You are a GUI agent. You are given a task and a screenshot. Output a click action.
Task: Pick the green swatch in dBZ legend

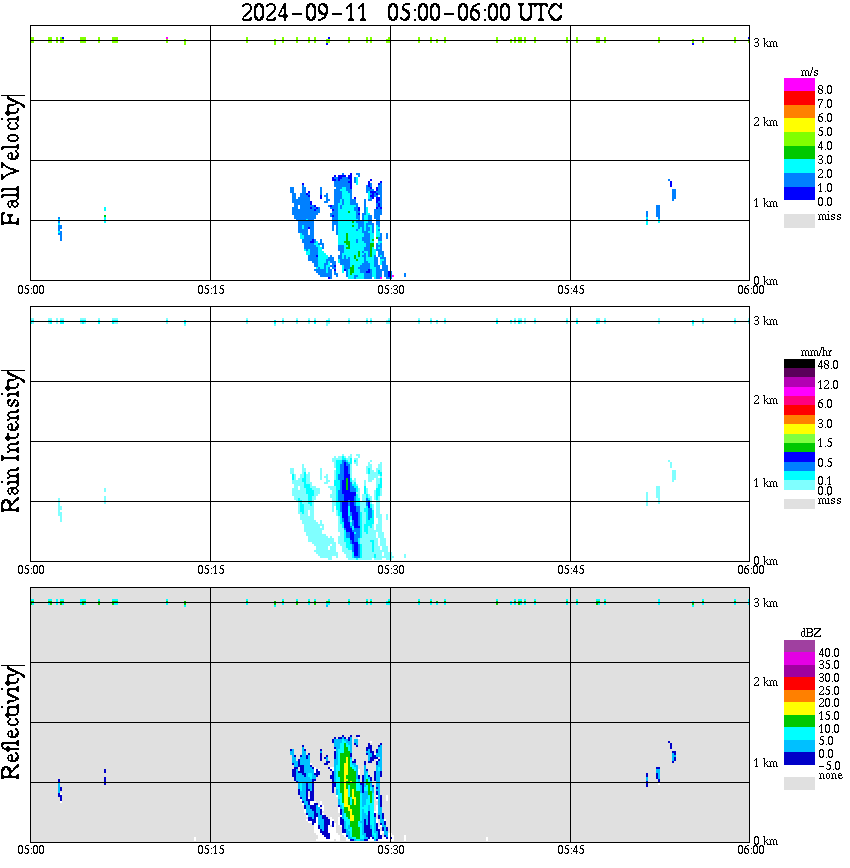(x=799, y=721)
